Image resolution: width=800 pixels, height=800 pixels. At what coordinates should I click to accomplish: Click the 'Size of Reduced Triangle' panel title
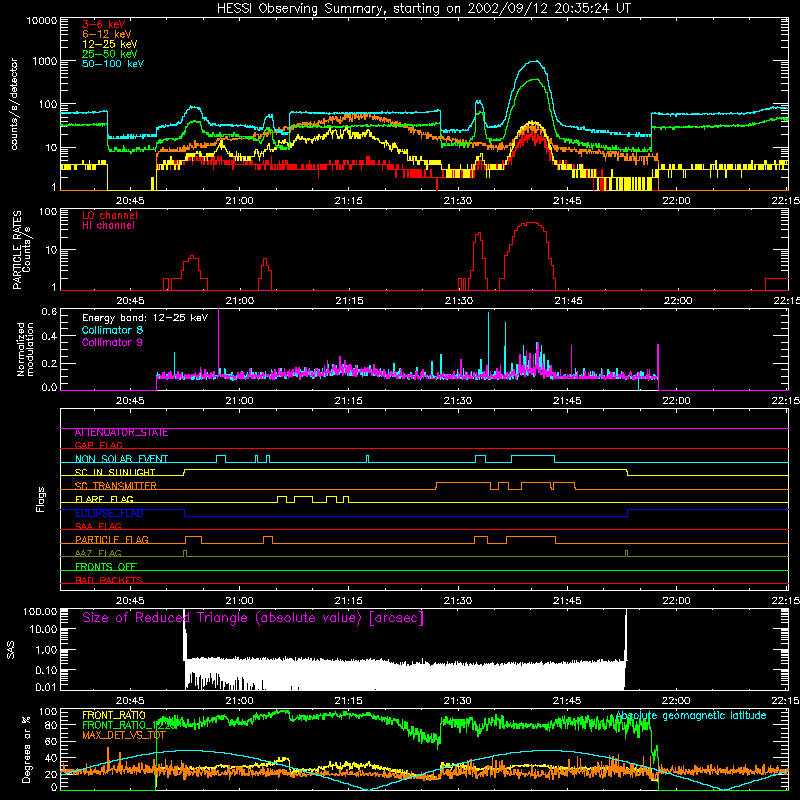click(x=253, y=618)
